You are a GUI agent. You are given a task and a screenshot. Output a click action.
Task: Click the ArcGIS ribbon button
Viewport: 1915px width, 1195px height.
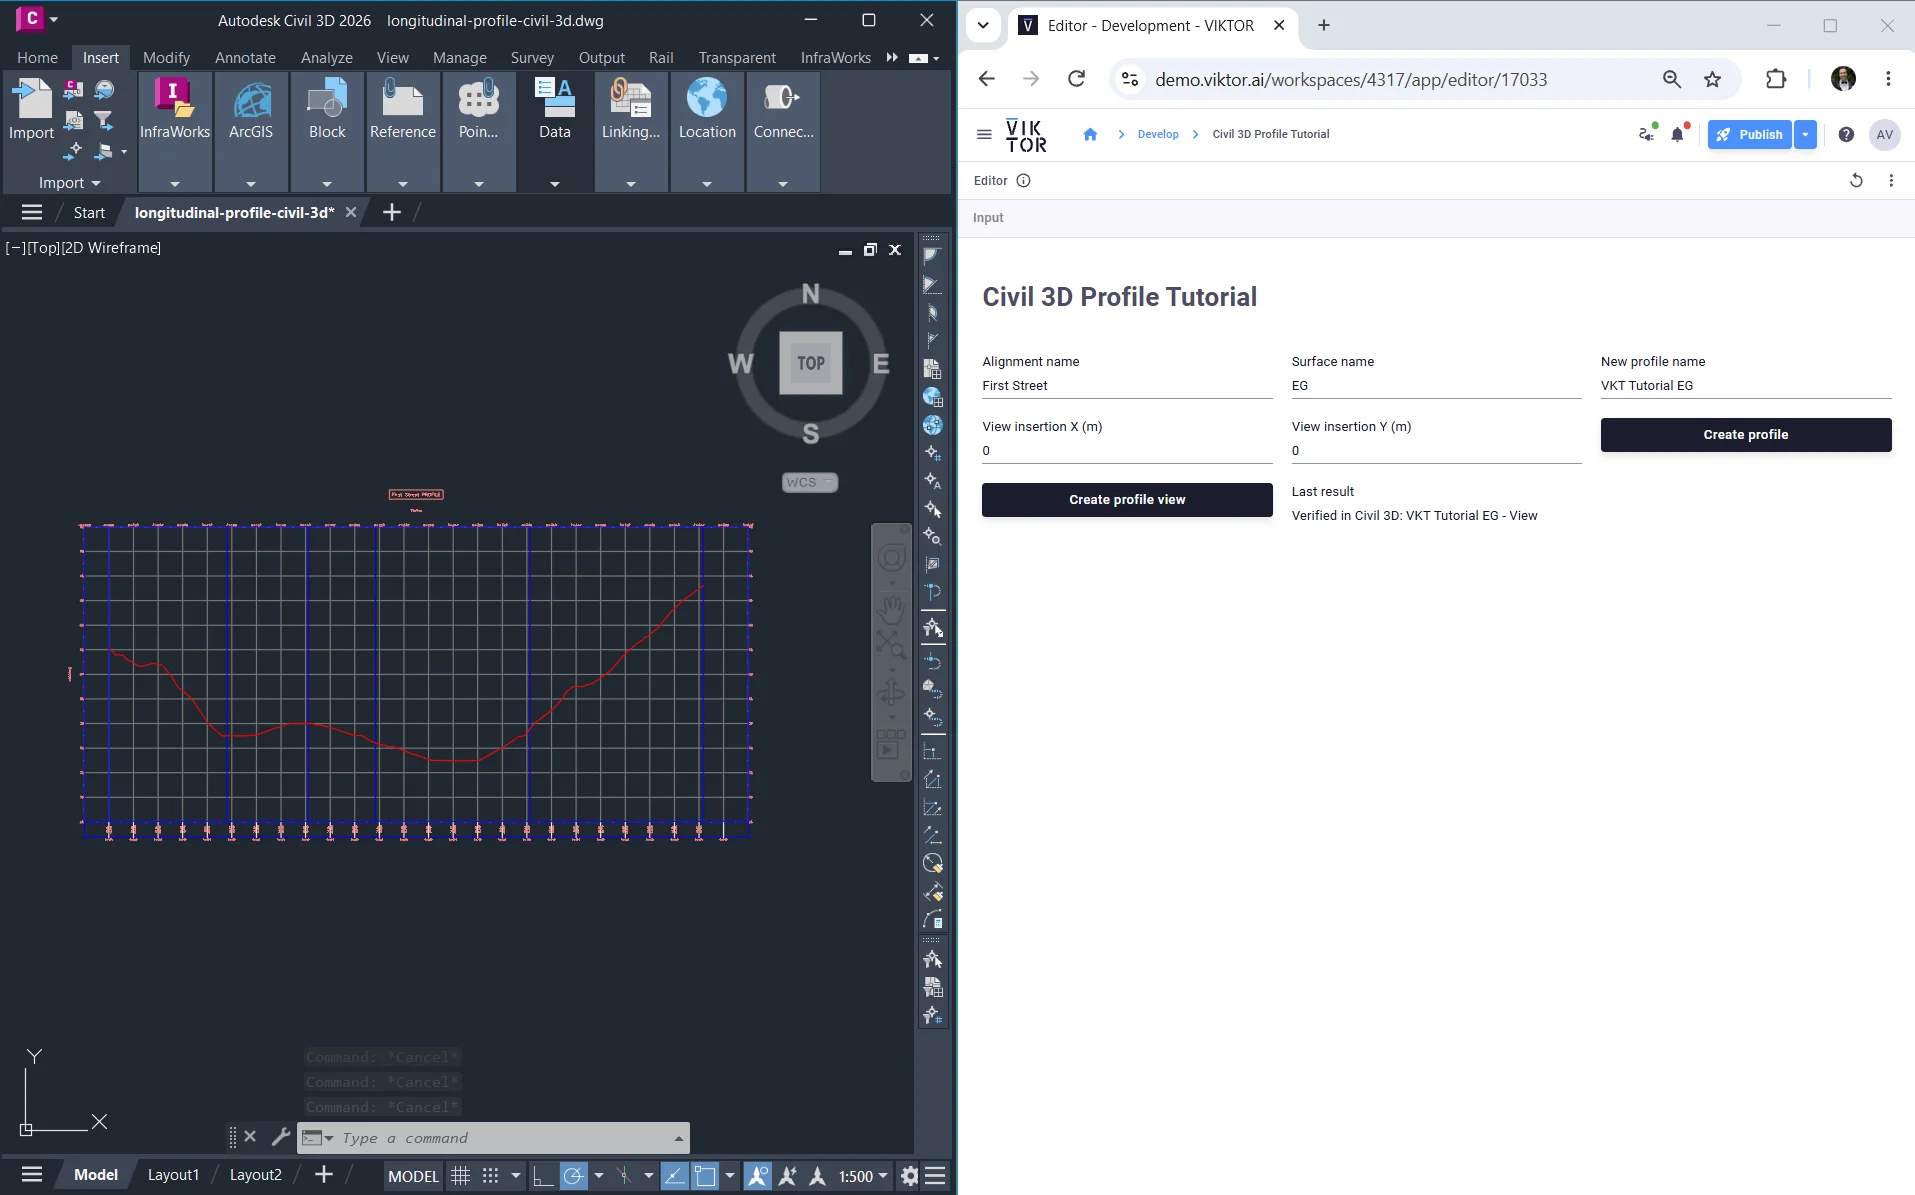[x=251, y=110]
